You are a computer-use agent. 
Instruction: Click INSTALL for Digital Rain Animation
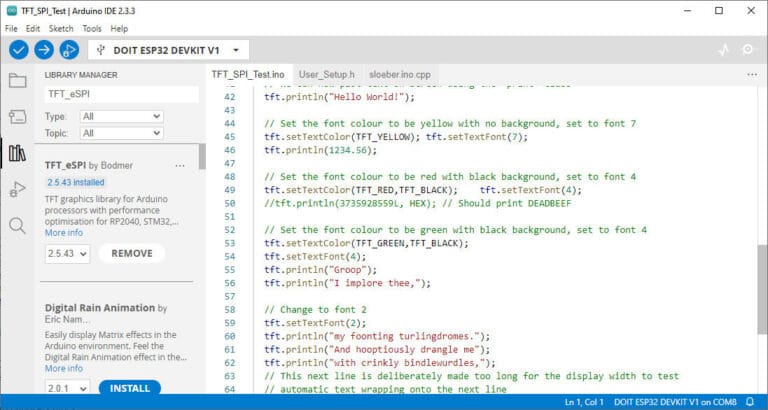pyautogui.click(x=129, y=388)
